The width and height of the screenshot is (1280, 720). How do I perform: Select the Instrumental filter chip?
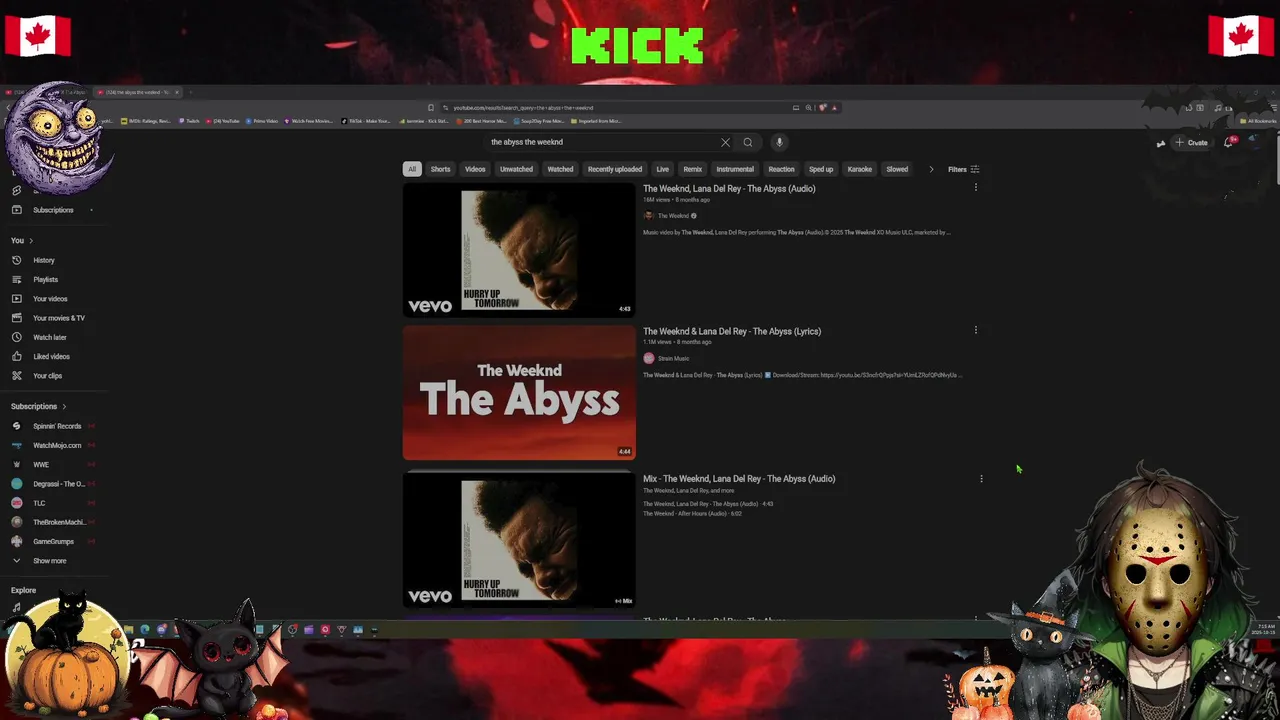click(735, 169)
